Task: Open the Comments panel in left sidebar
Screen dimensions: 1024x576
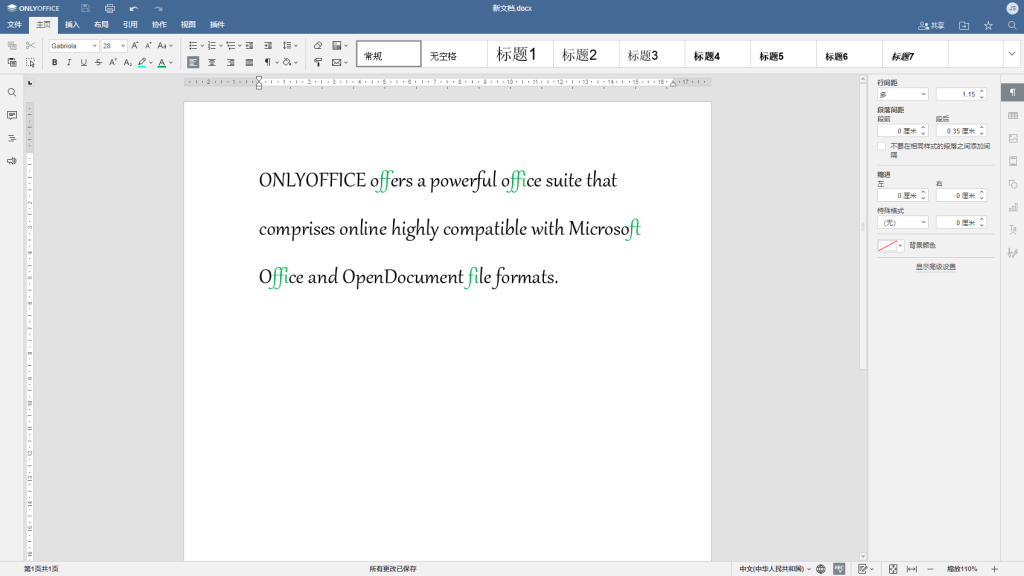Action: tap(12, 116)
